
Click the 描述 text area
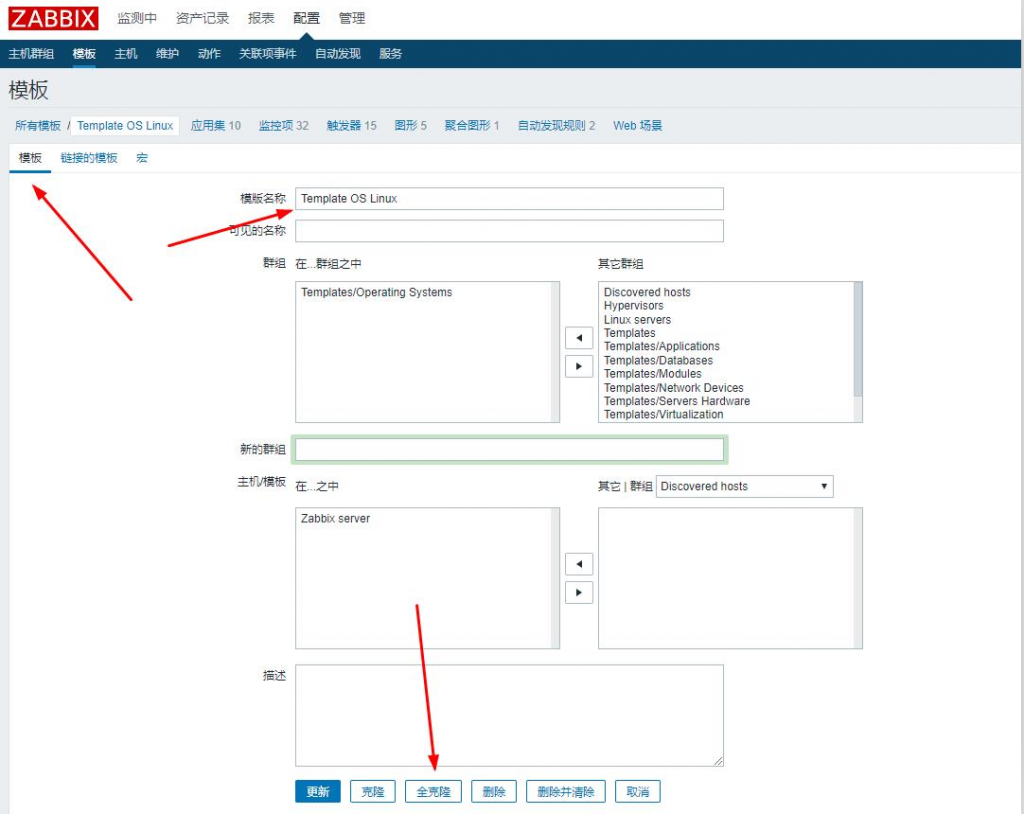point(509,715)
